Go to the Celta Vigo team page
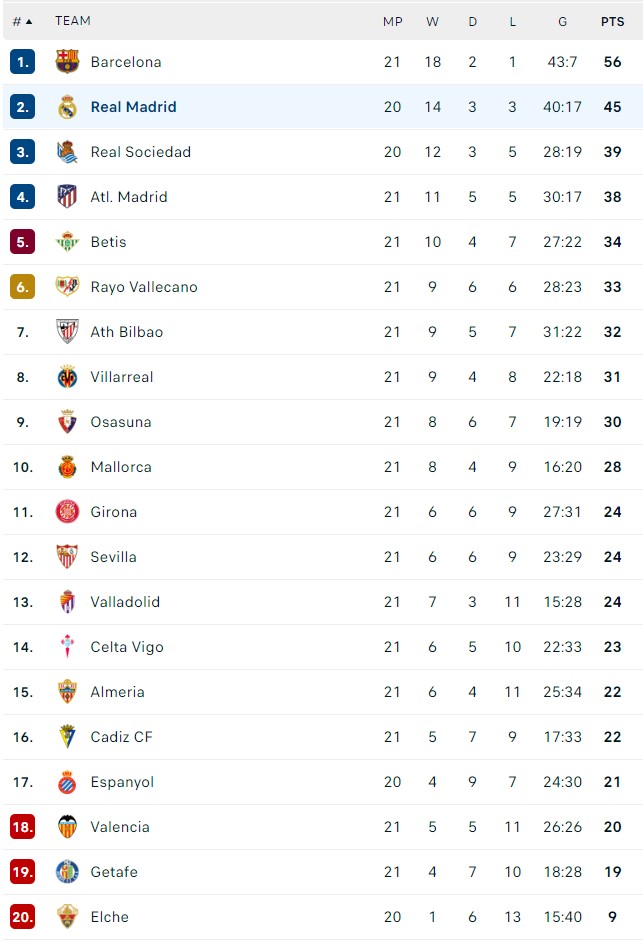The image size is (643, 942). click(x=127, y=647)
